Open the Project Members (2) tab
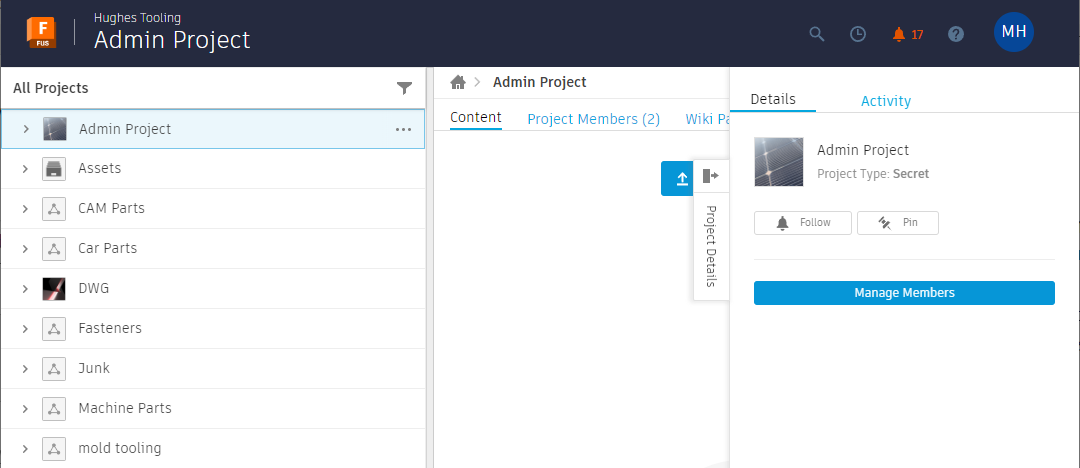The width and height of the screenshot is (1080, 468). pyautogui.click(x=593, y=119)
